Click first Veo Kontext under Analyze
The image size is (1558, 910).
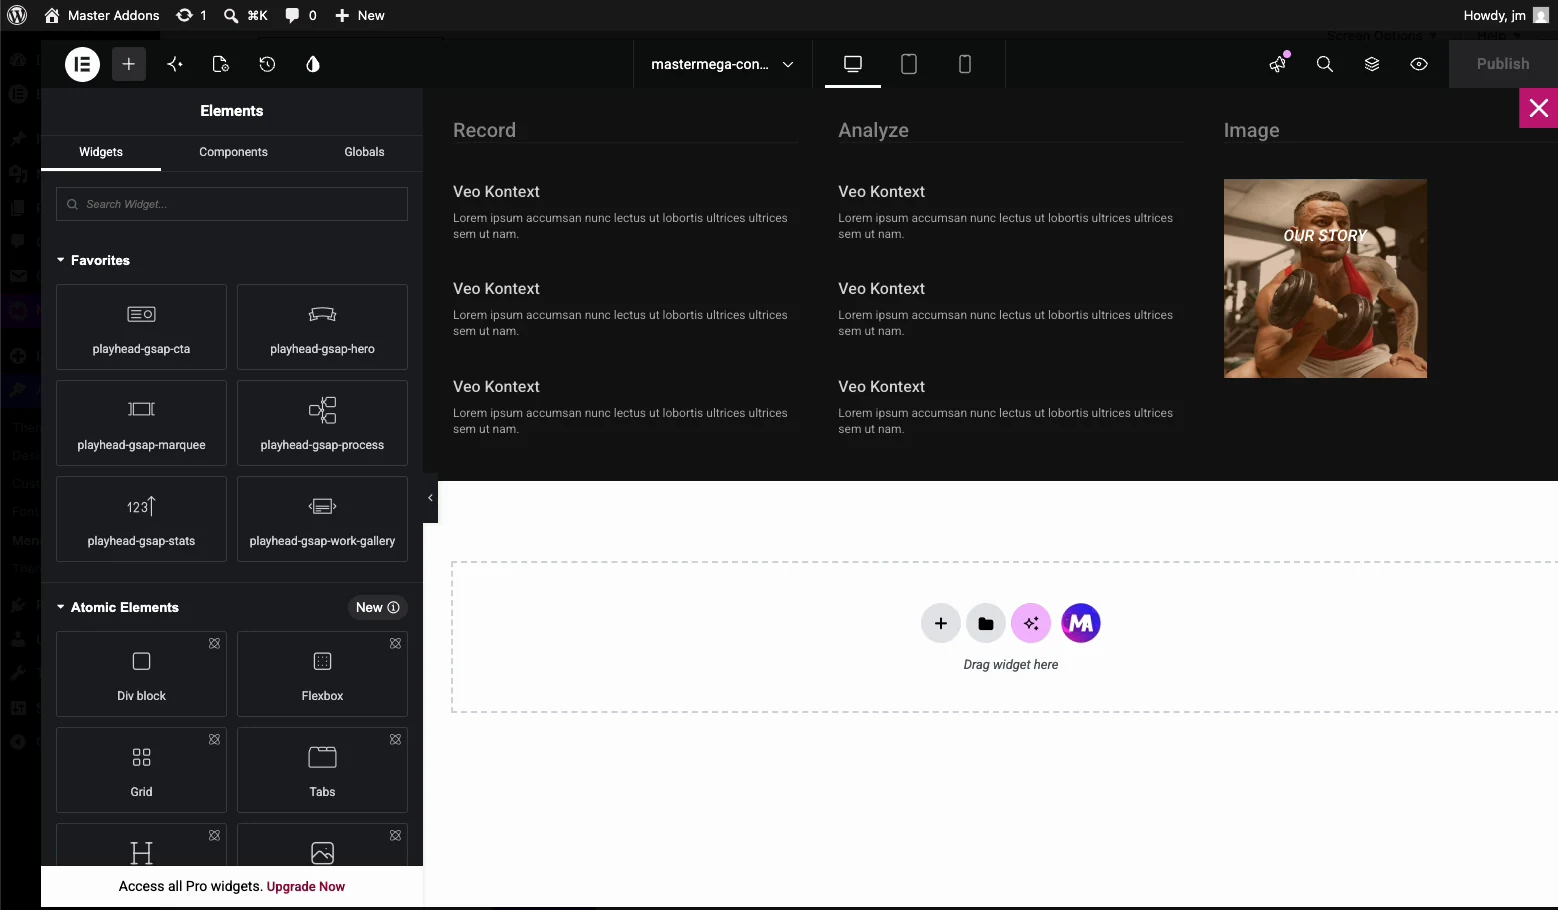coord(881,191)
